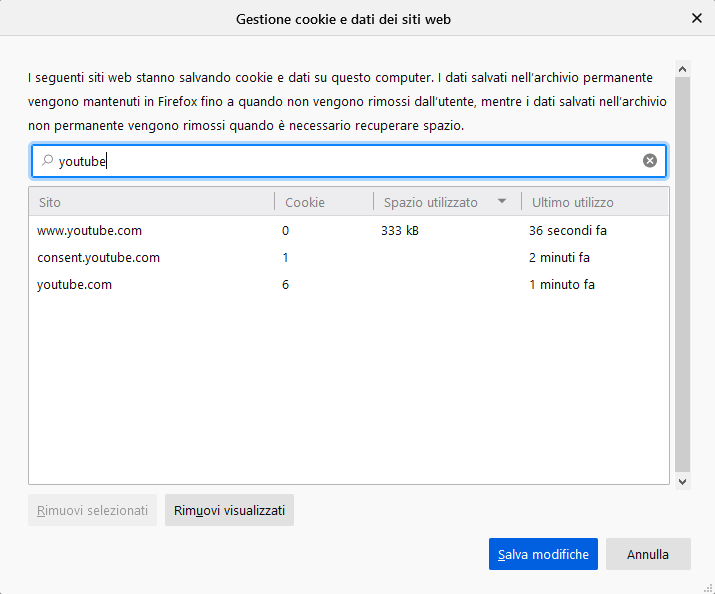Click Salva modifiche button
Screen dimensions: 715x594
pos(543,554)
